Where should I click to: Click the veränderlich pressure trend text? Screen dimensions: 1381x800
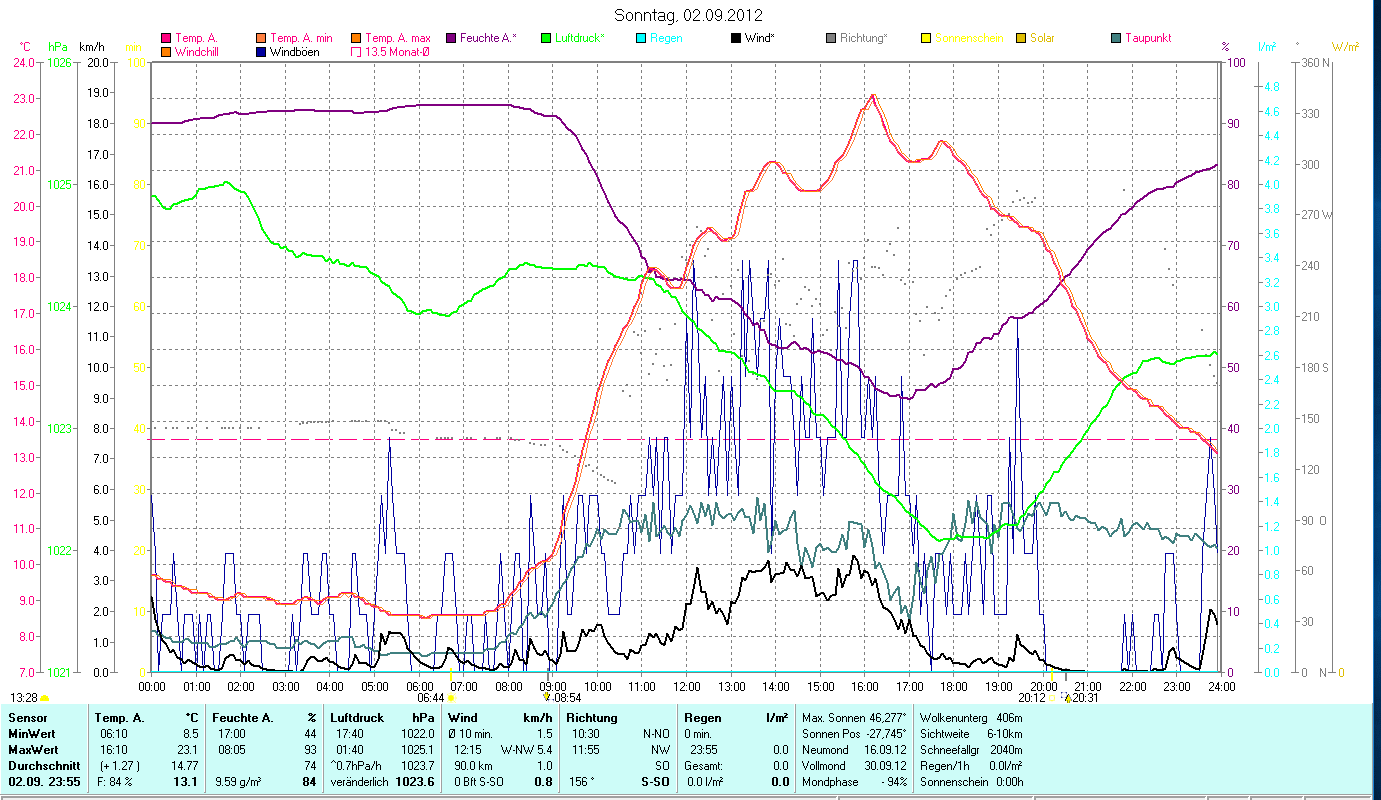tap(360, 782)
